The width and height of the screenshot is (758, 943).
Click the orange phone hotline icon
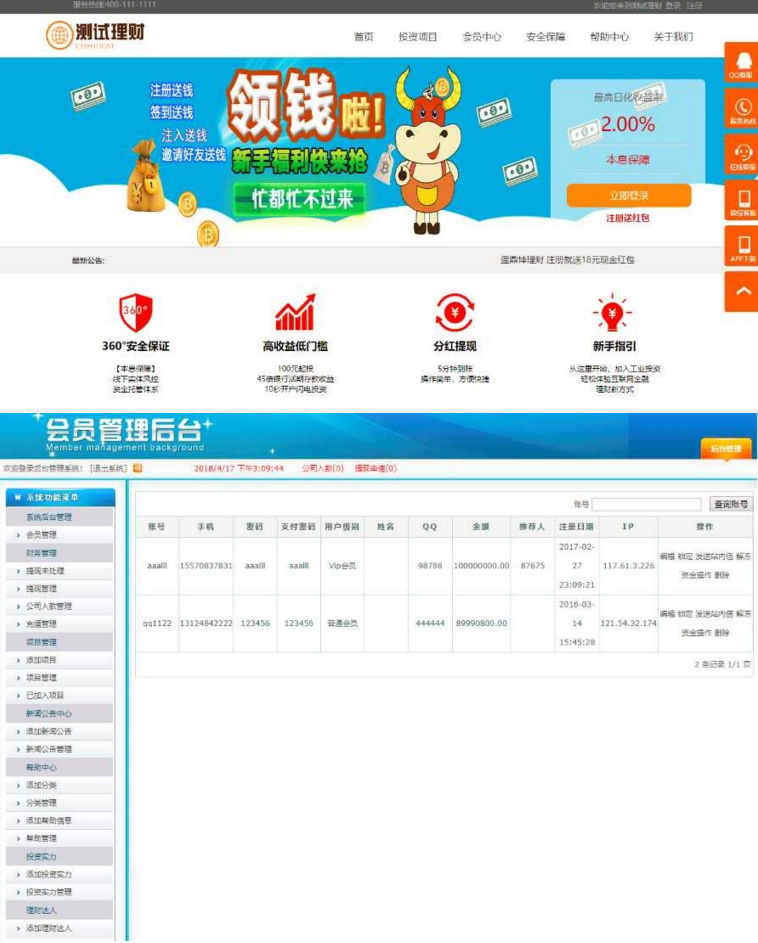coord(740,107)
